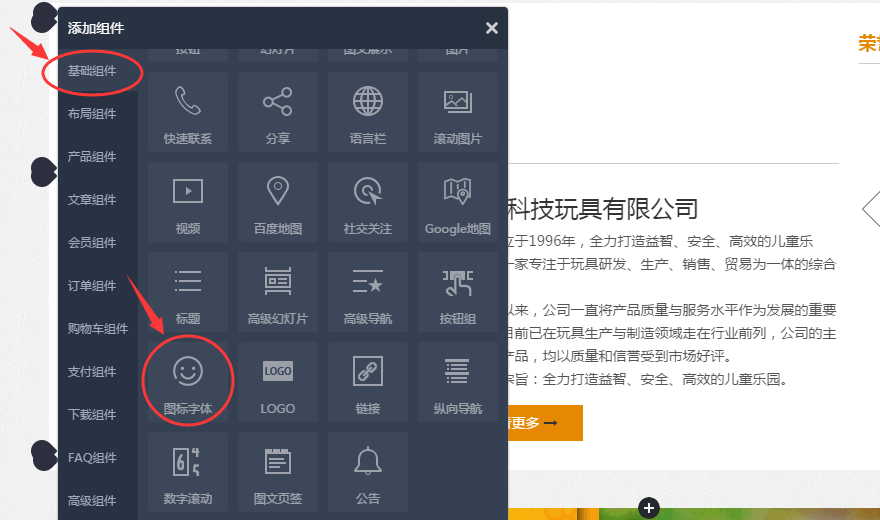The height and width of the screenshot is (520, 880).
Task: Open the 购物车组件 shopping cart category
Action: (x=98, y=329)
